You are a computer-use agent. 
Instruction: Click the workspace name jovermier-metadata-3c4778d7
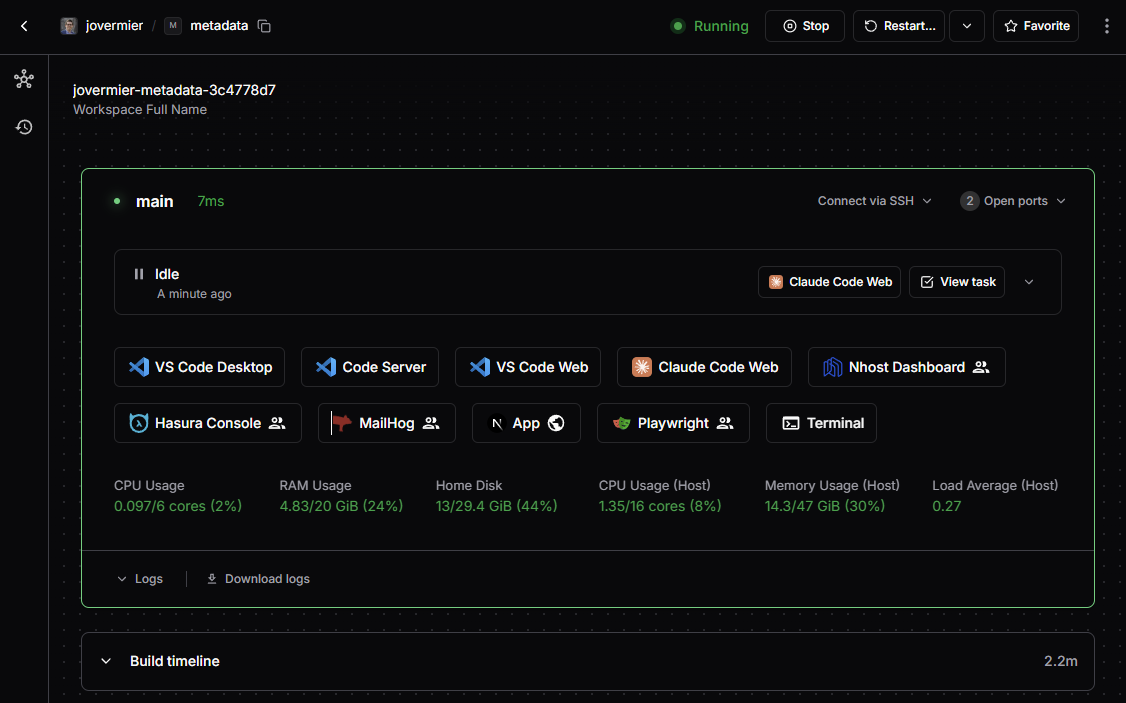[175, 90]
